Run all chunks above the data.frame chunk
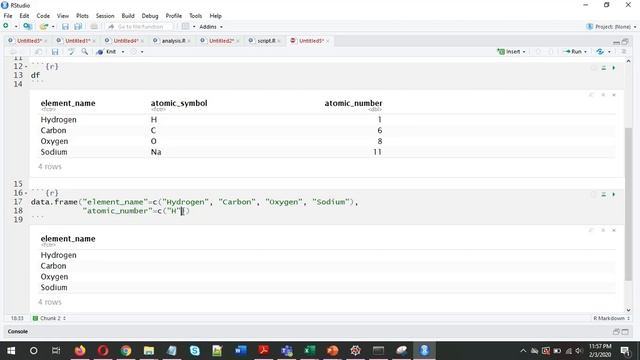The height and width of the screenshot is (360, 640). tap(603, 194)
